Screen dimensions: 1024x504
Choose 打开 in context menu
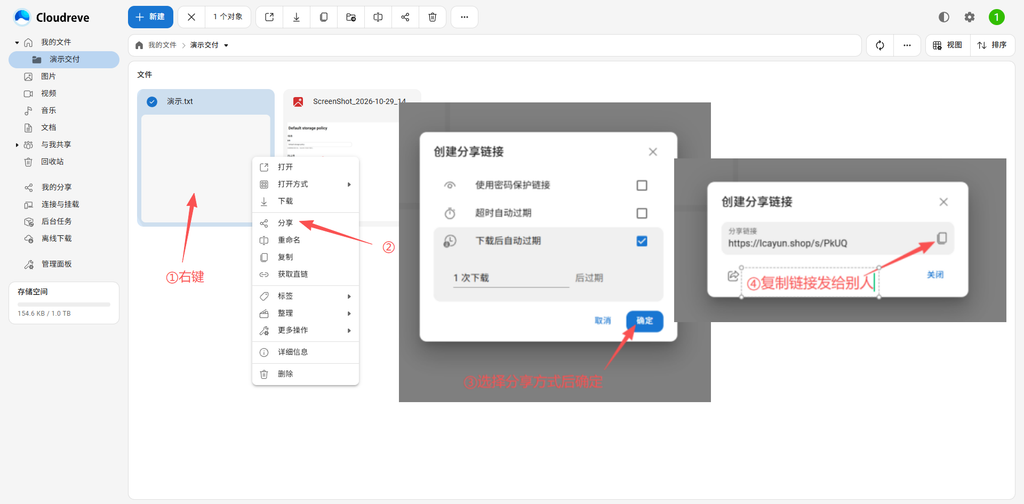(x=306, y=167)
